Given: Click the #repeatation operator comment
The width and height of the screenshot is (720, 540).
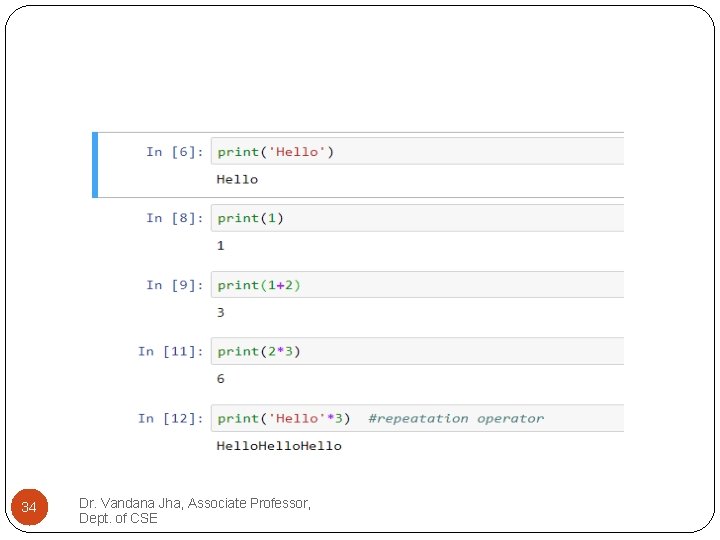Looking at the screenshot, I should click(456, 419).
